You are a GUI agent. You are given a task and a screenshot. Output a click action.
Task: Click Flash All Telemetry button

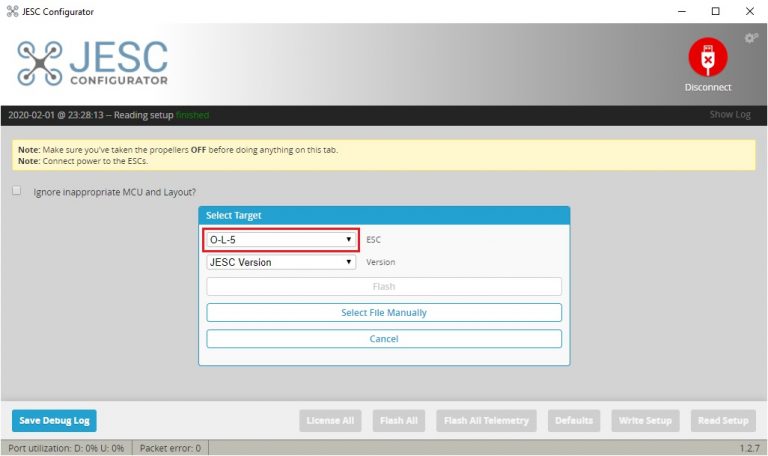click(486, 420)
